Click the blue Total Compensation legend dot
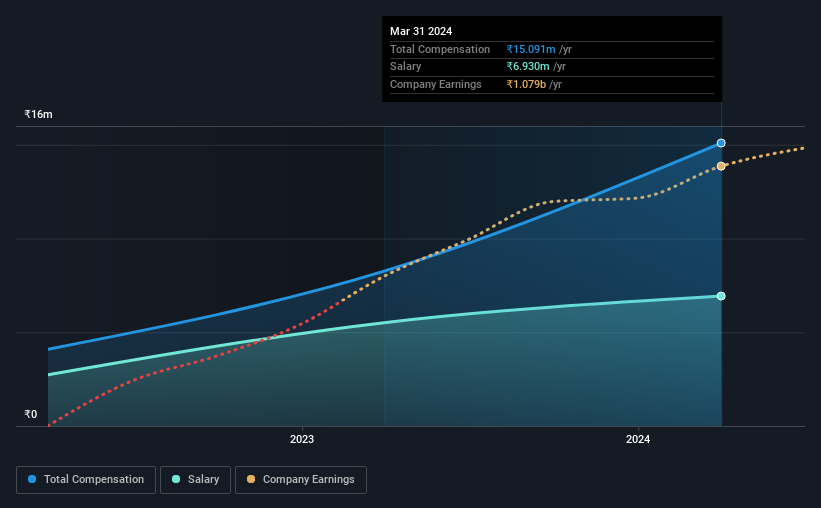The height and width of the screenshot is (508, 821). pos(32,479)
